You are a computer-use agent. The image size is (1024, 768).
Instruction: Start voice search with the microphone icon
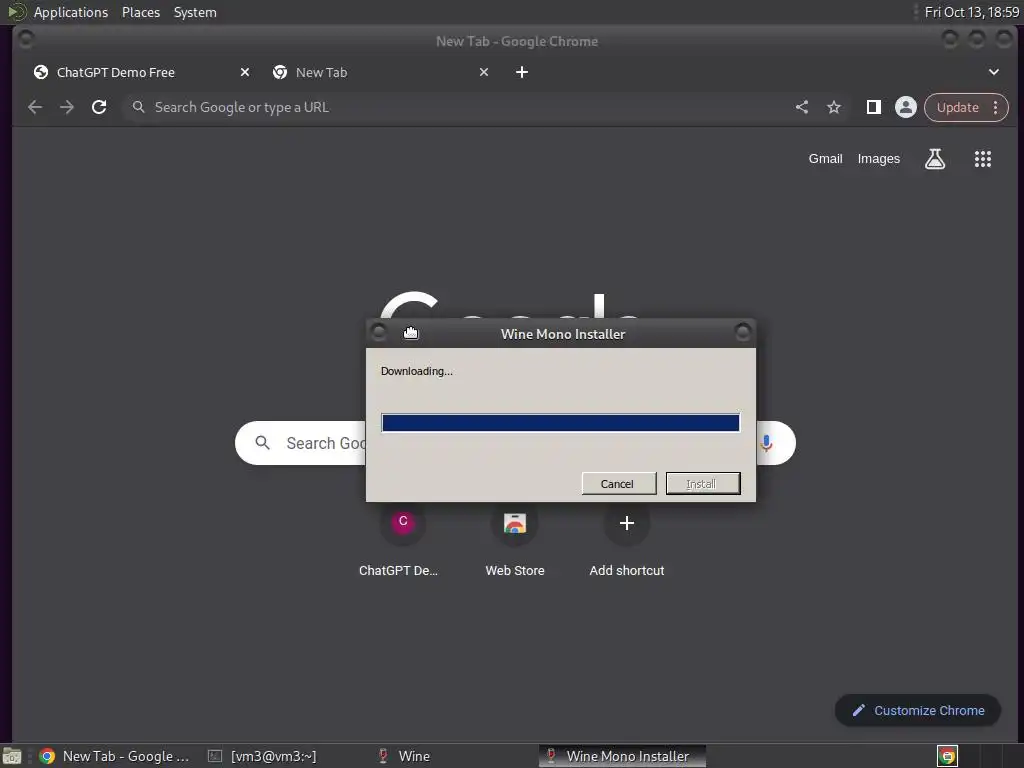pyautogui.click(x=767, y=443)
